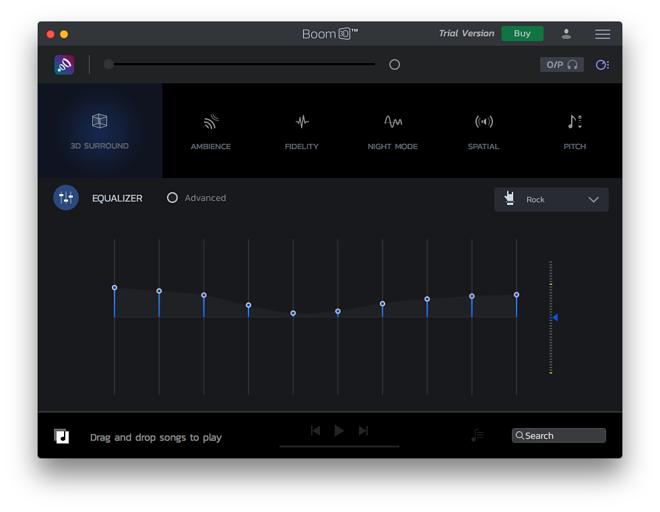Click the first equalizer band handle
Screen dimensions: 660x512
click(x=114, y=288)
